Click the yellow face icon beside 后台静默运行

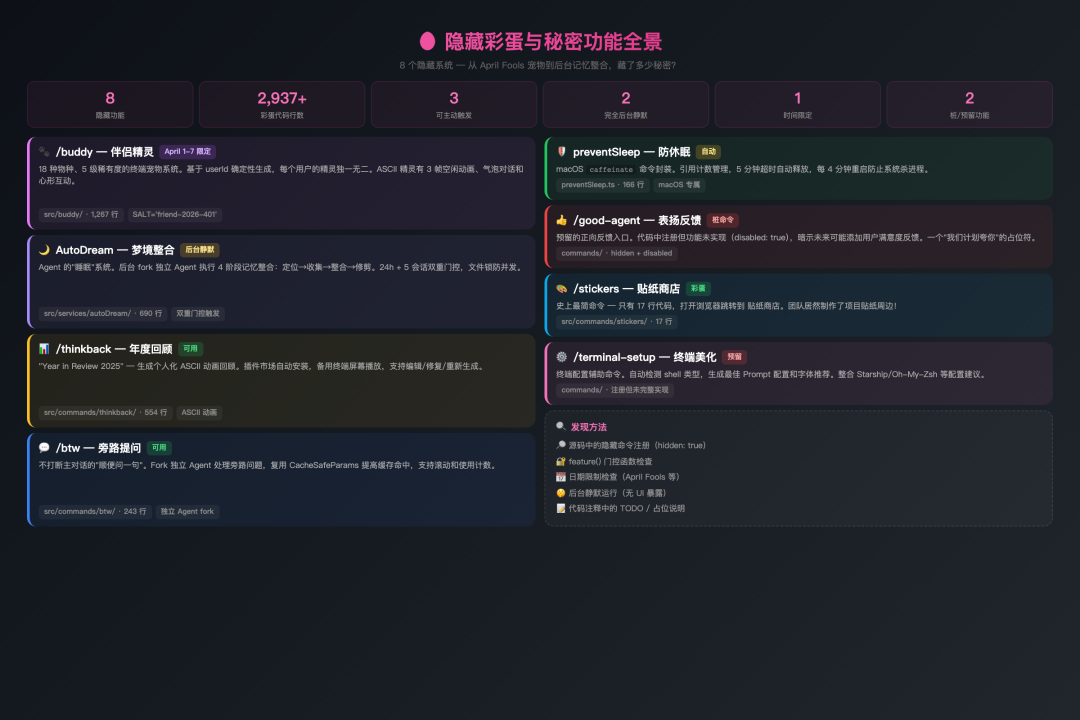(x=561, y=493)
